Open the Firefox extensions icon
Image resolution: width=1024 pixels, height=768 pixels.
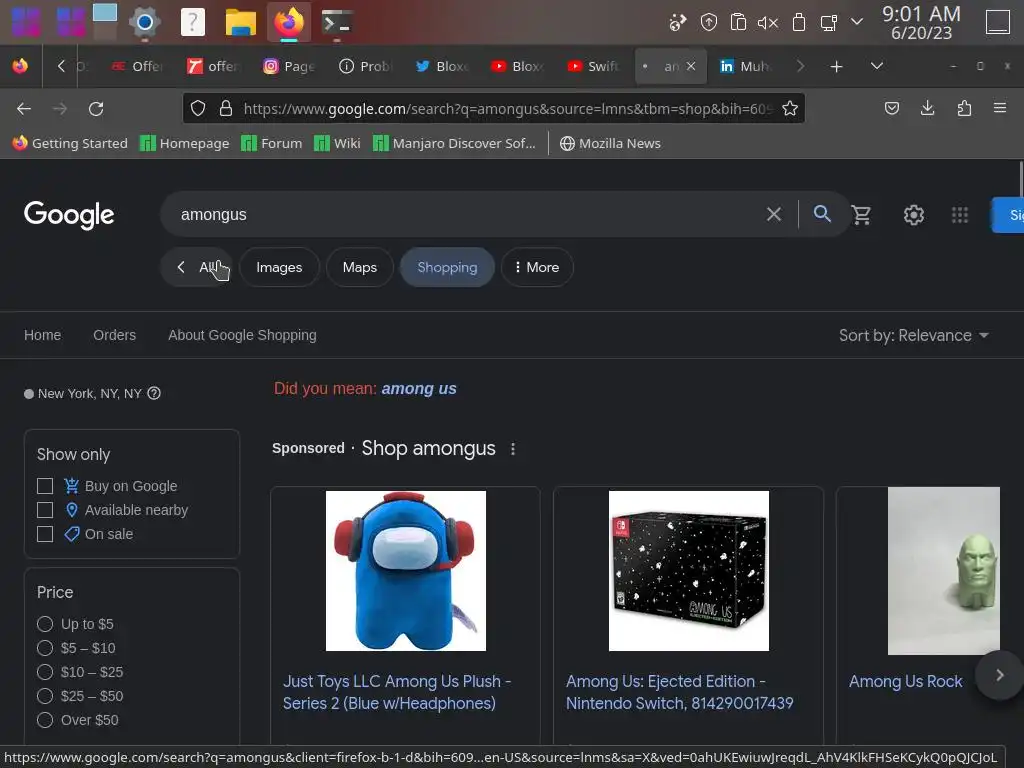click(964, 108)
